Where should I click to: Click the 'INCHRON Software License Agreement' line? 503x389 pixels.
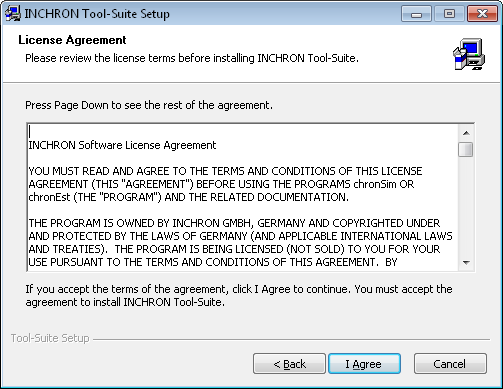click(x=122, y=145)
